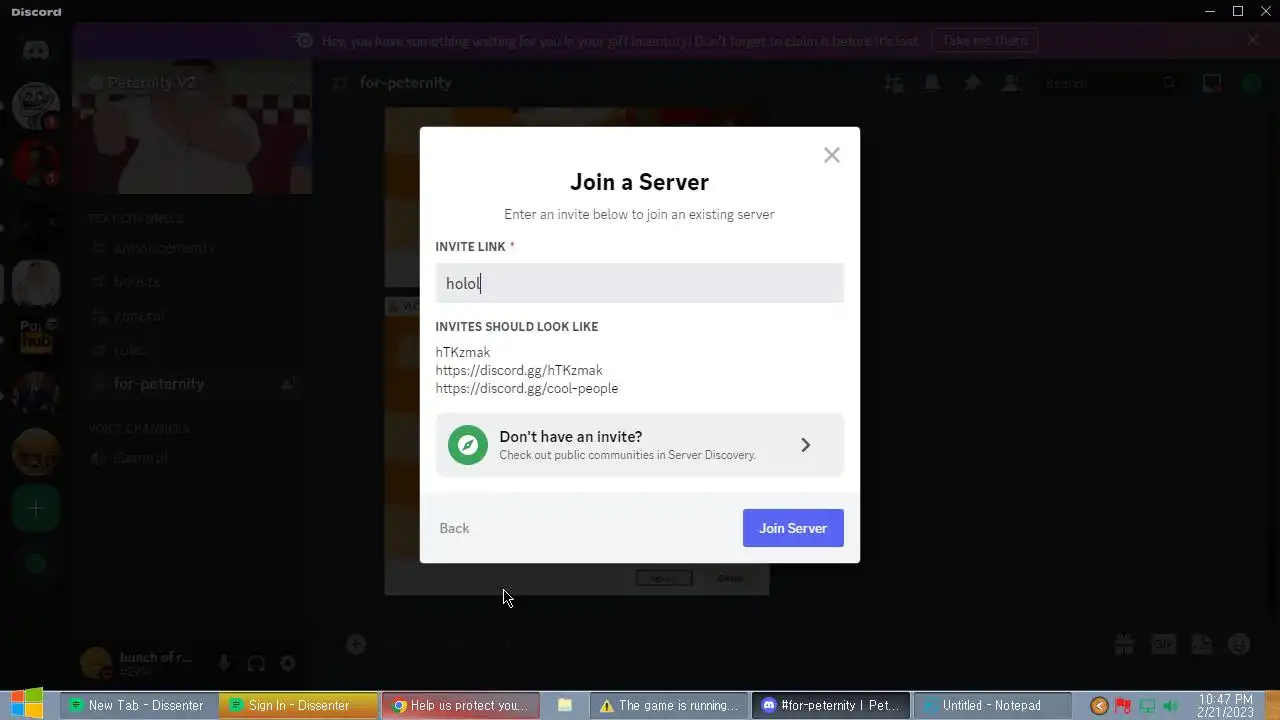Open User Settings gear icon

[288, 663]
